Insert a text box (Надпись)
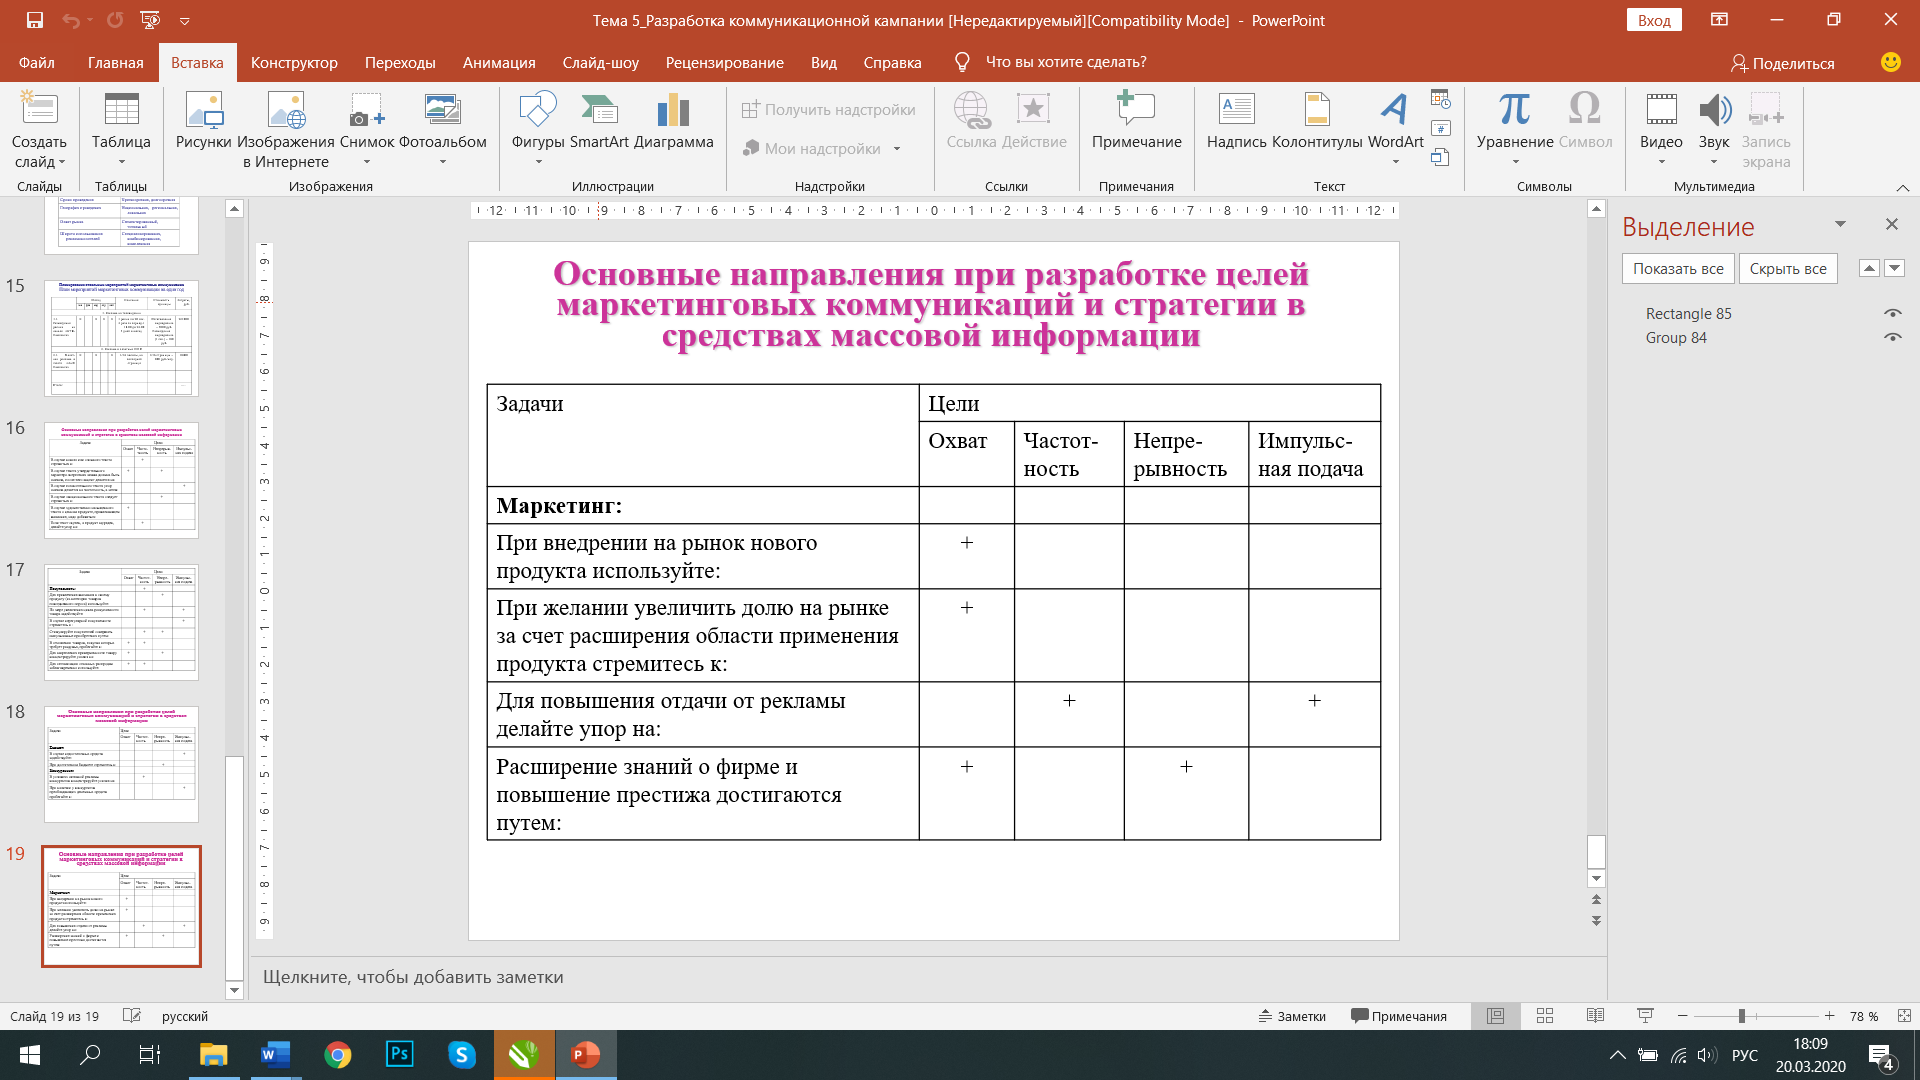The height and width of the screenshot is (1080, 1920). 1236,122
